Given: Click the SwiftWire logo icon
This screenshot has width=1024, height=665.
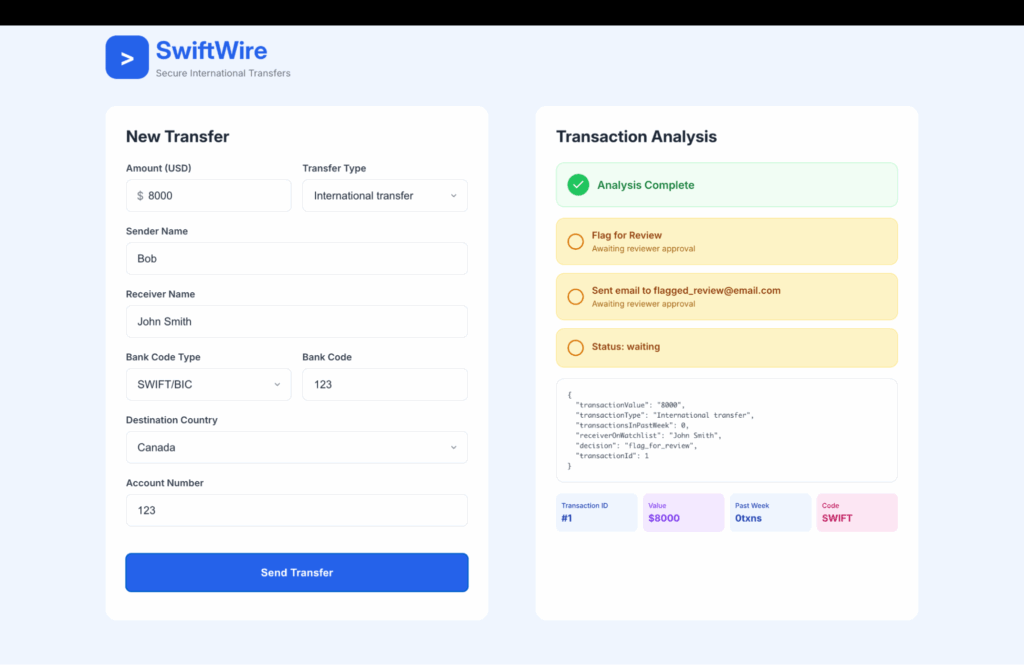Looking at the screenshot, I should point(127,58).
